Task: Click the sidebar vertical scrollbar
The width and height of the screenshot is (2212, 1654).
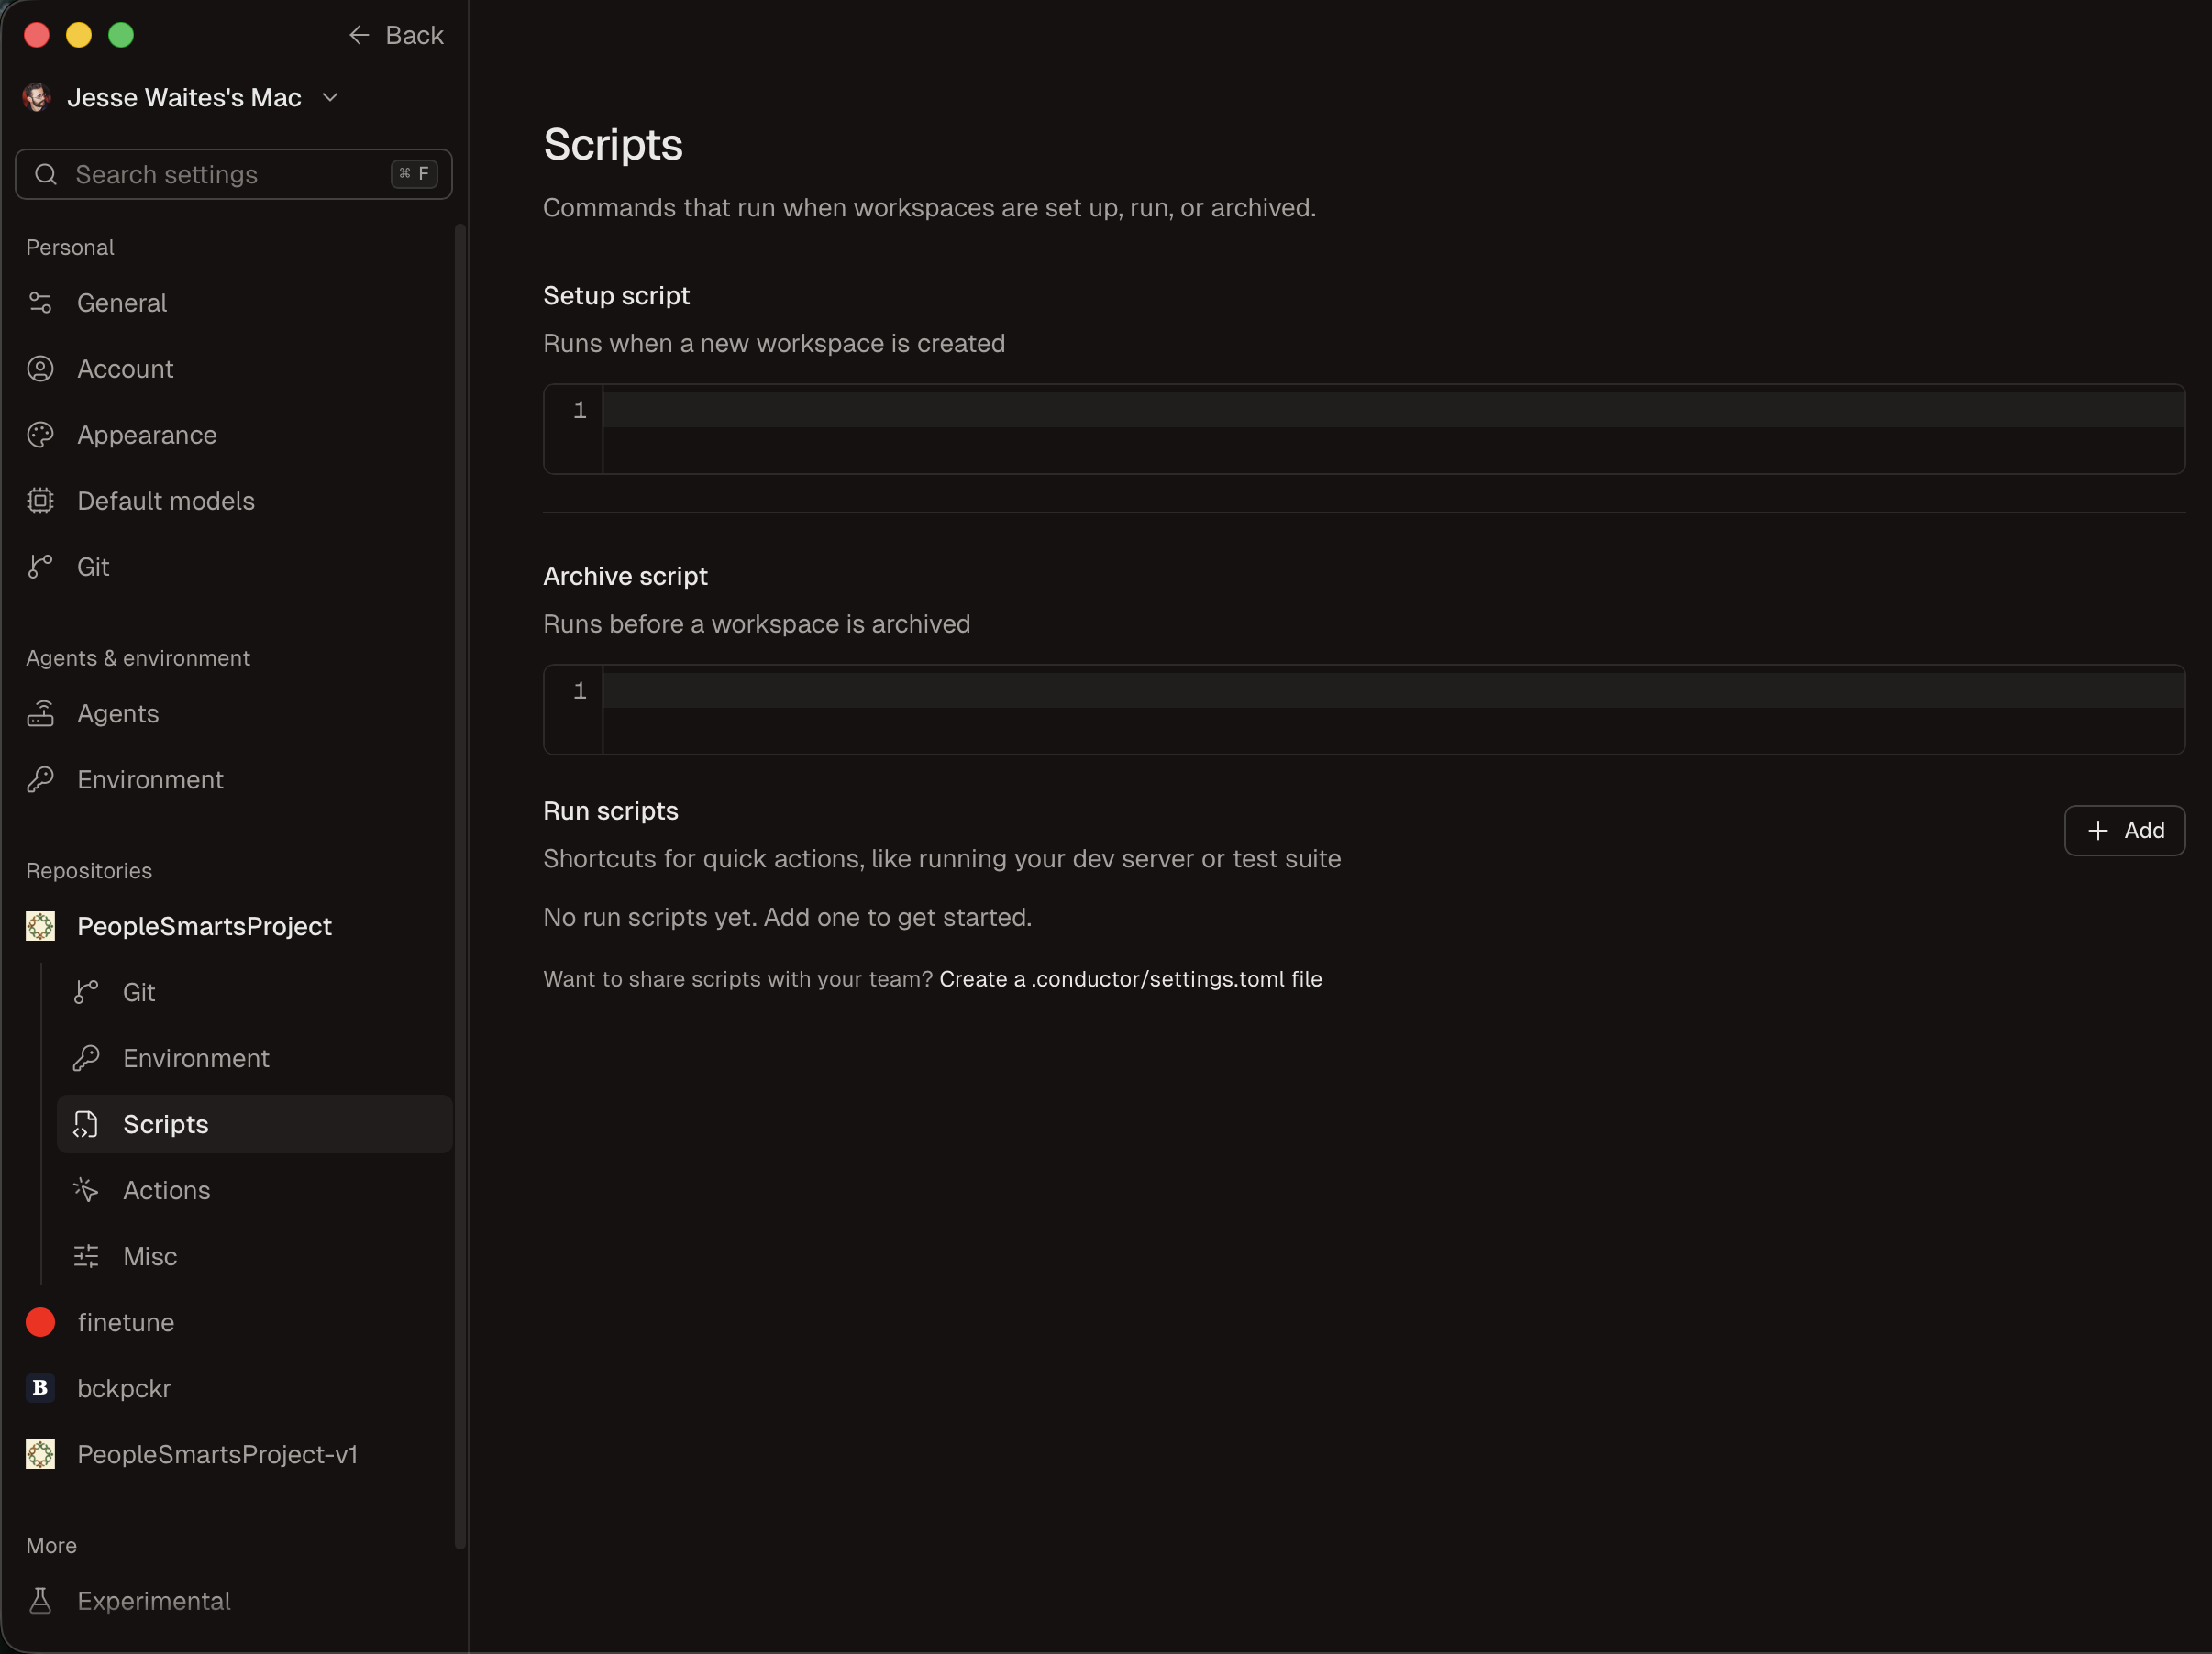Action: [x=460, y=886]
